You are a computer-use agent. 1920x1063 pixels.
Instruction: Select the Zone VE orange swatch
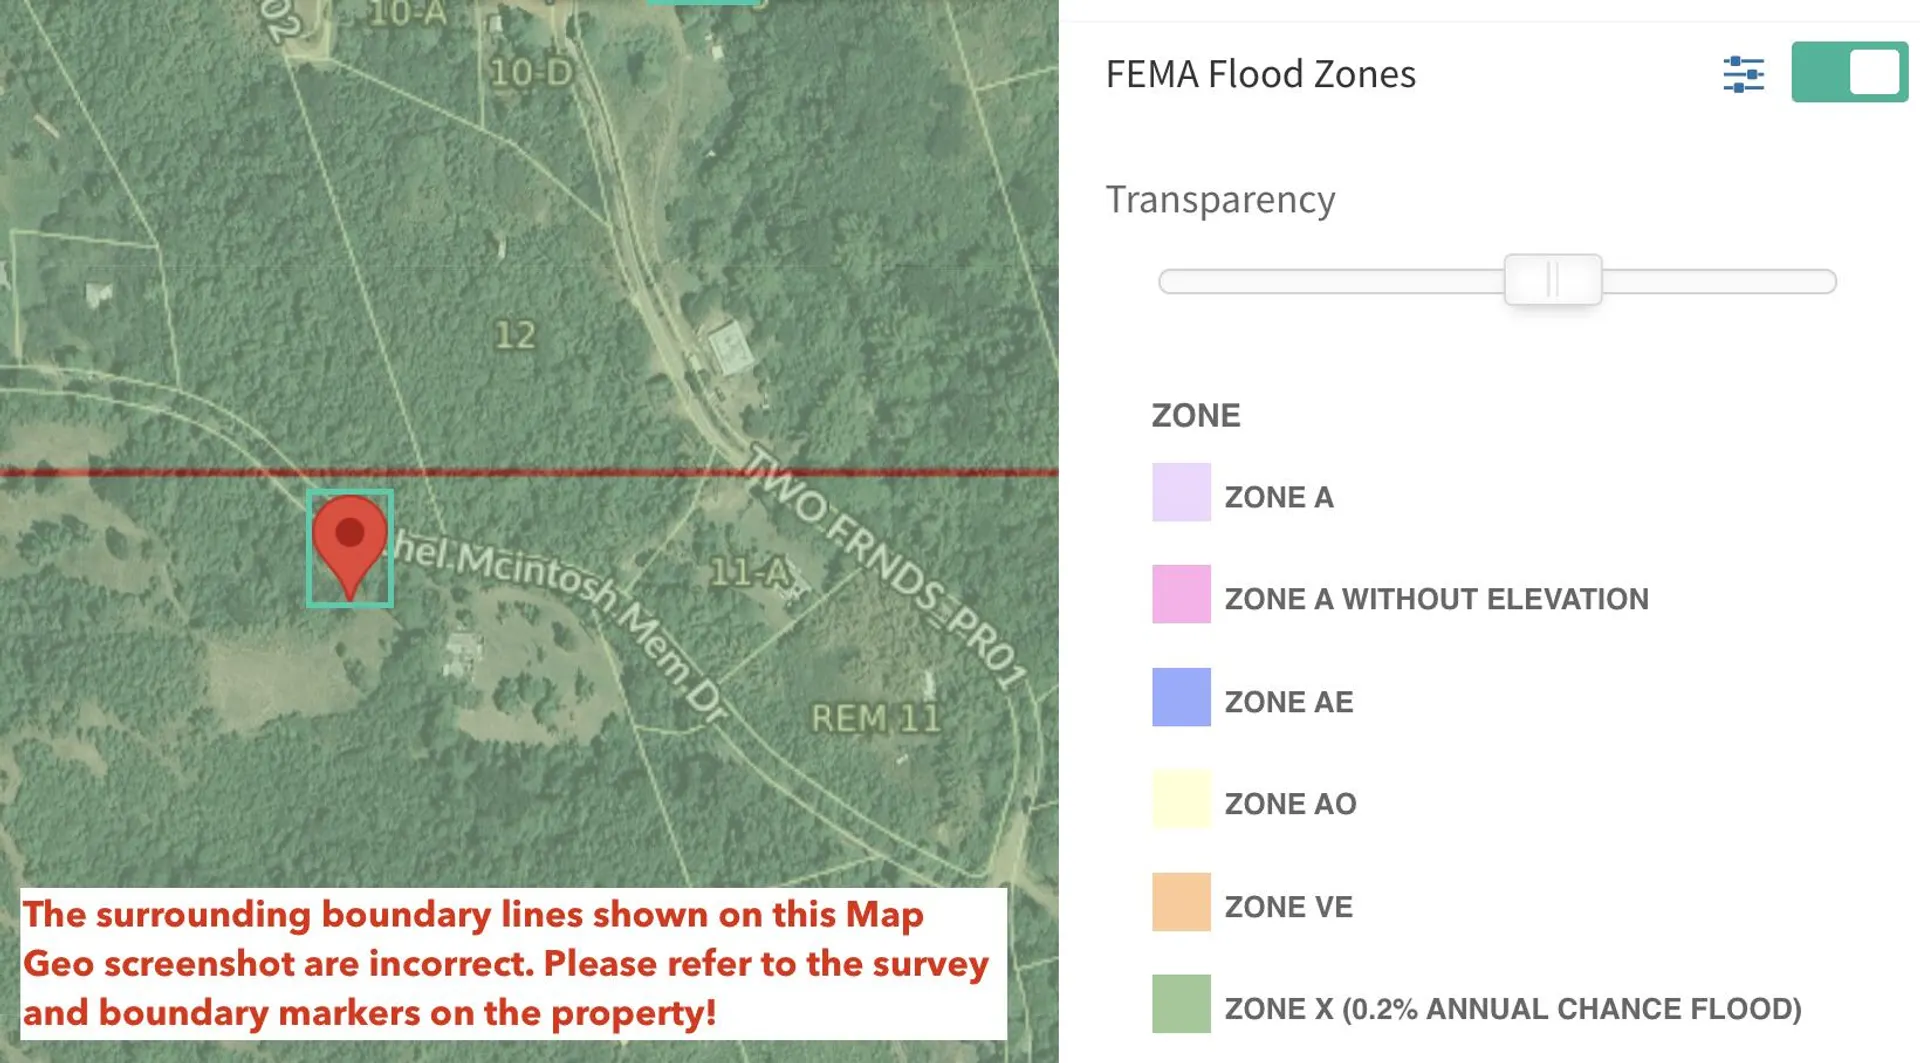point(1181,902)
